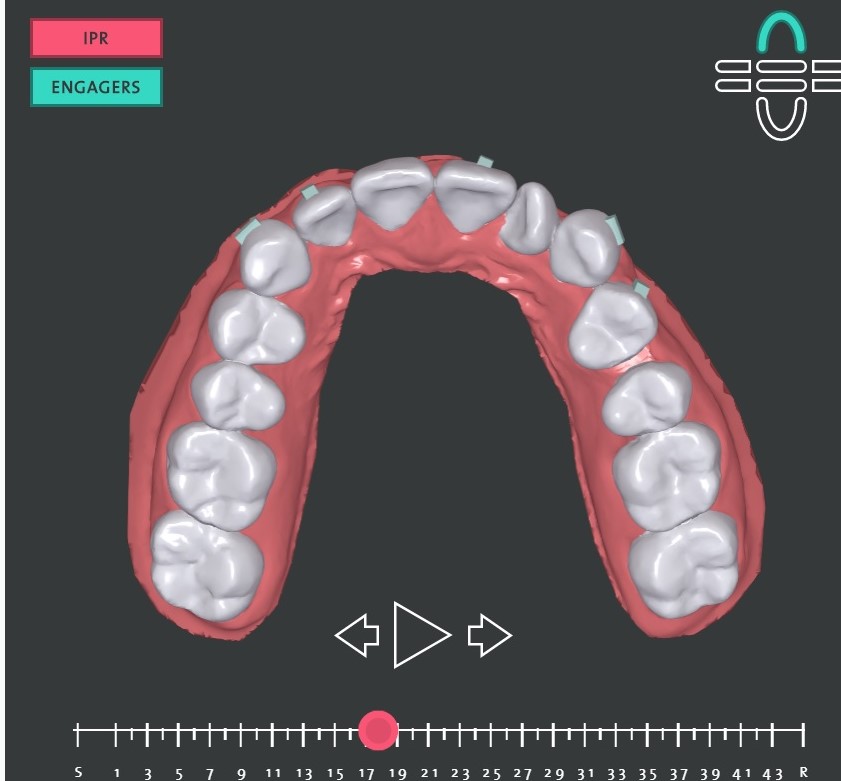Jump to step 17 on the timeline
The width and height of the screenshot is (841, 781).
[366, 773]
